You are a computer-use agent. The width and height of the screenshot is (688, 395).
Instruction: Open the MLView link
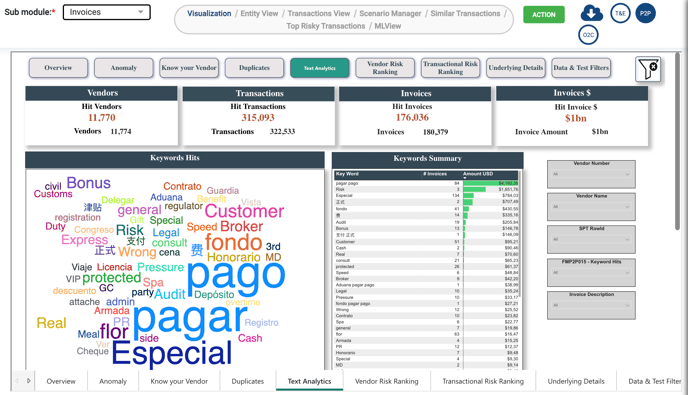[387, 26]
